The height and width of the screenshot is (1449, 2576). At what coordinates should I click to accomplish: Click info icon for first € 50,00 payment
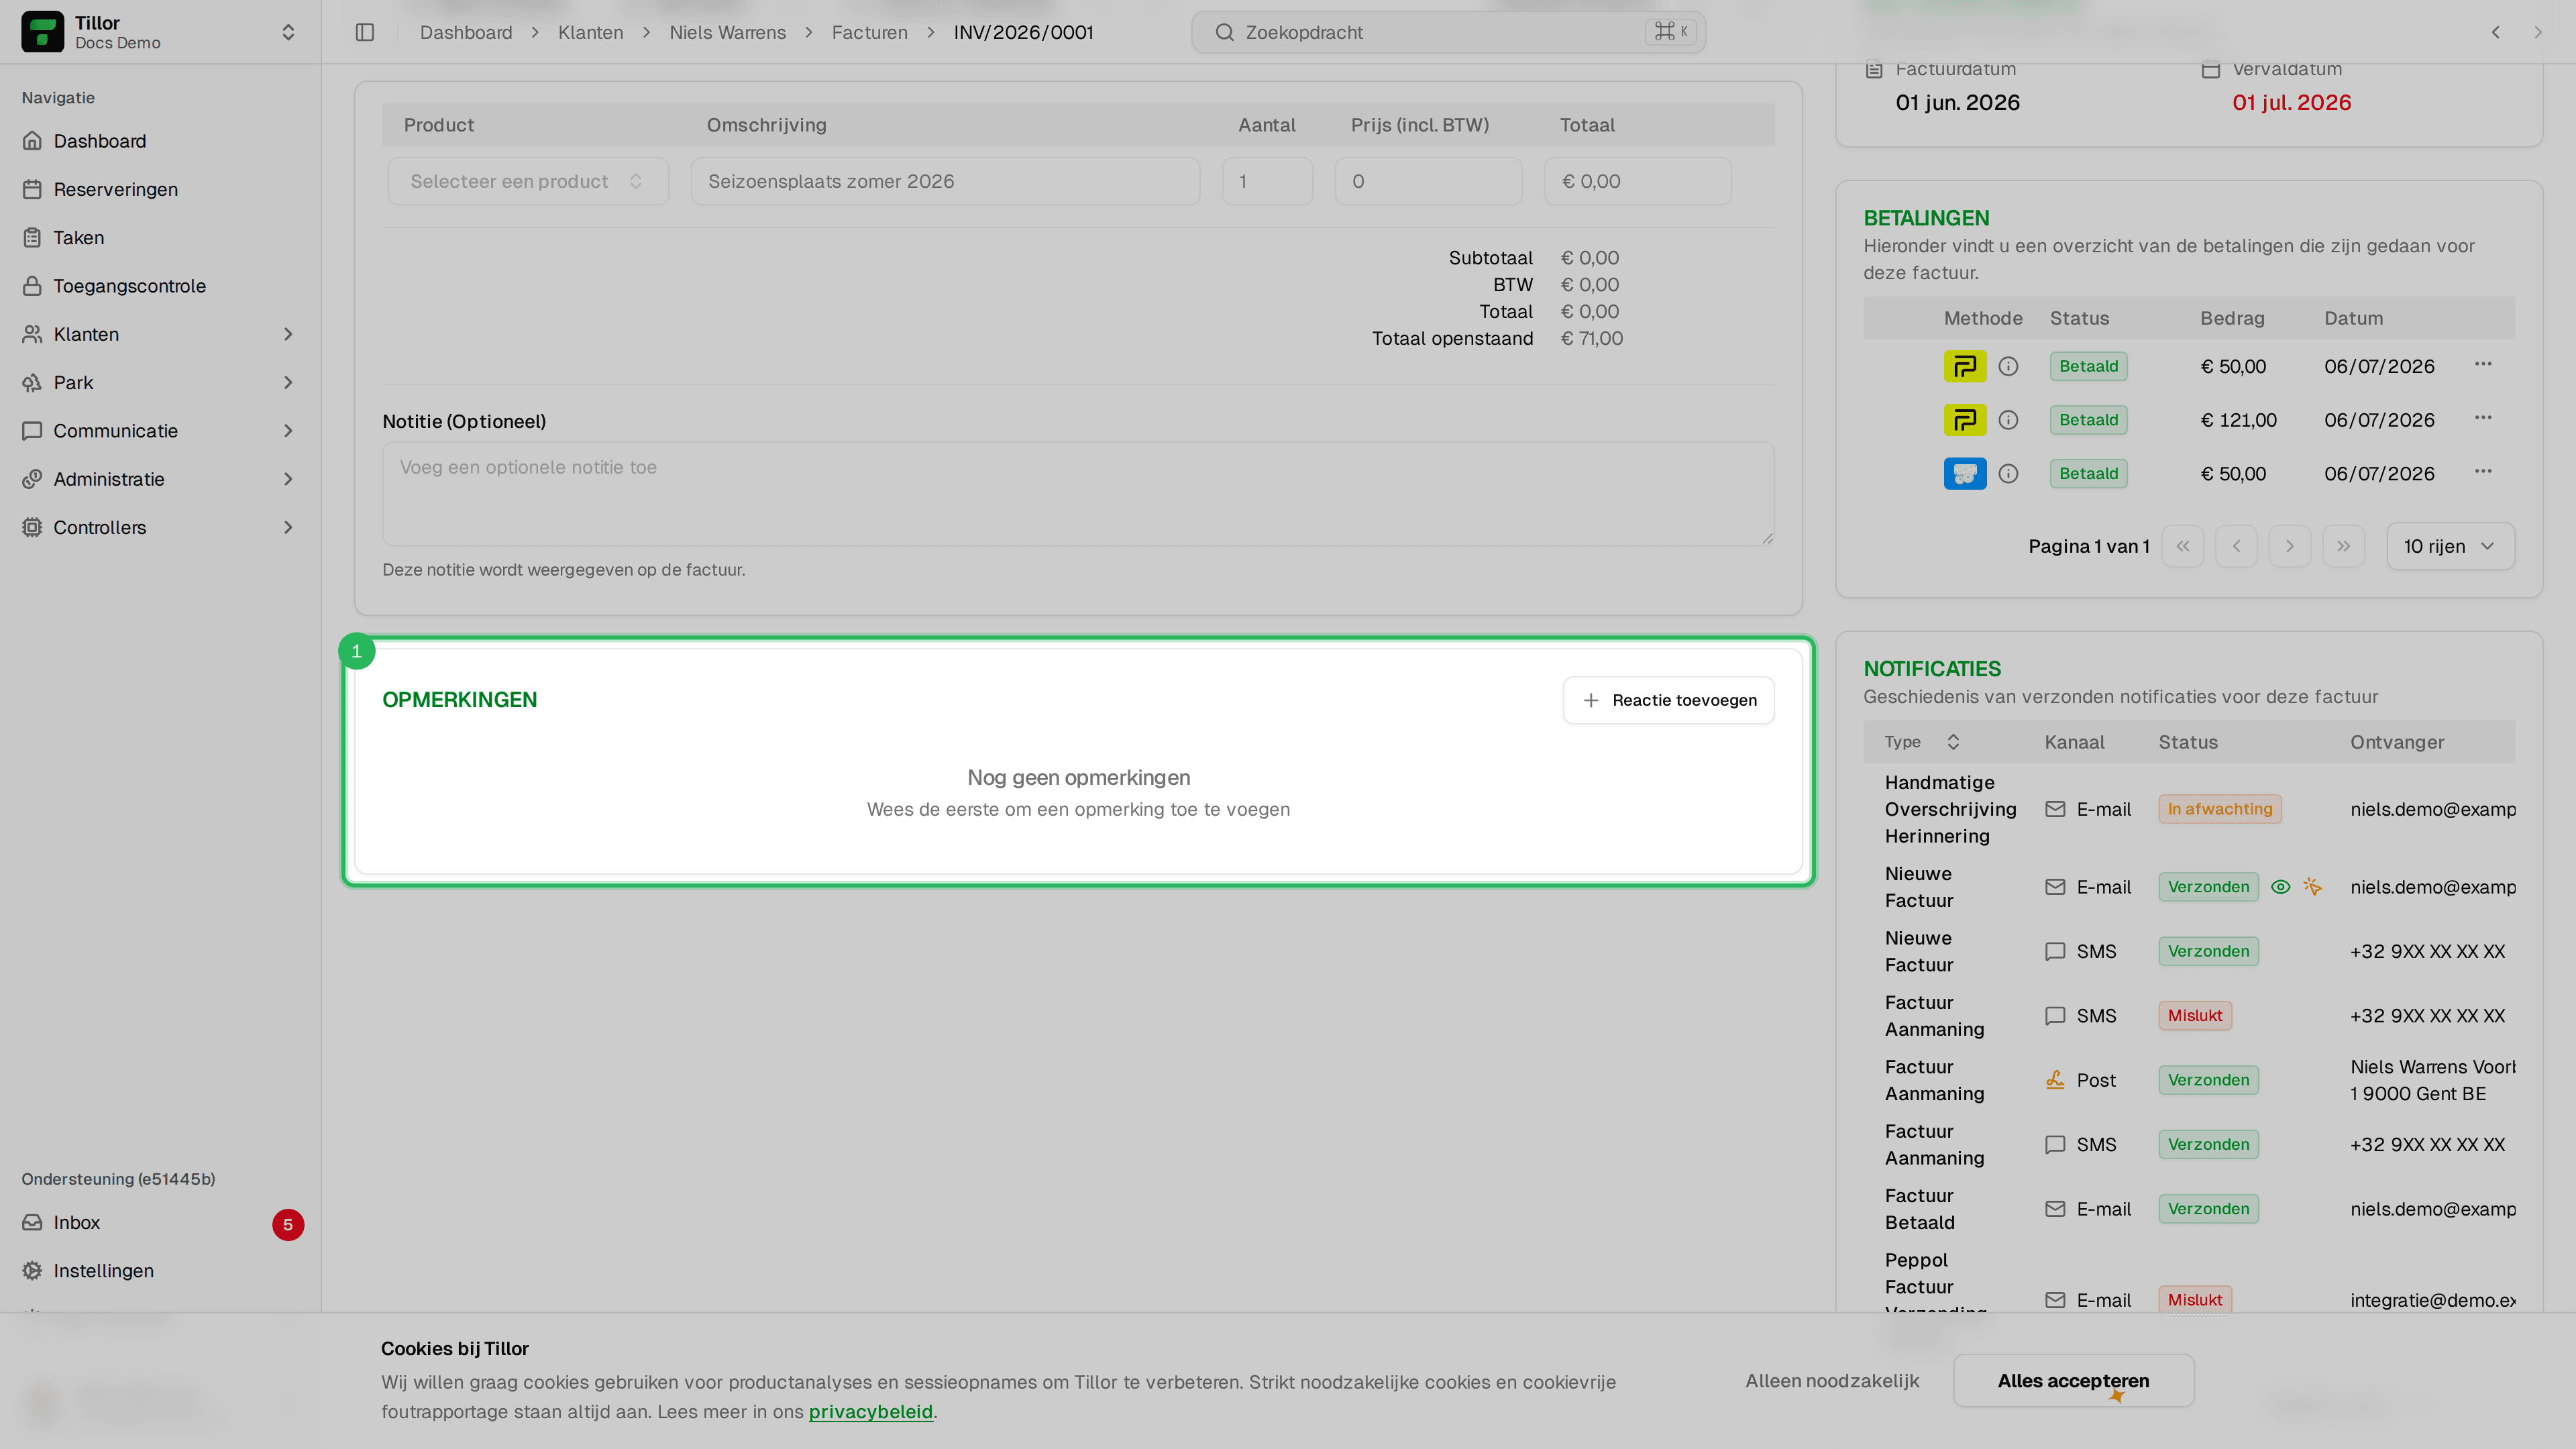click(2008, 366)
